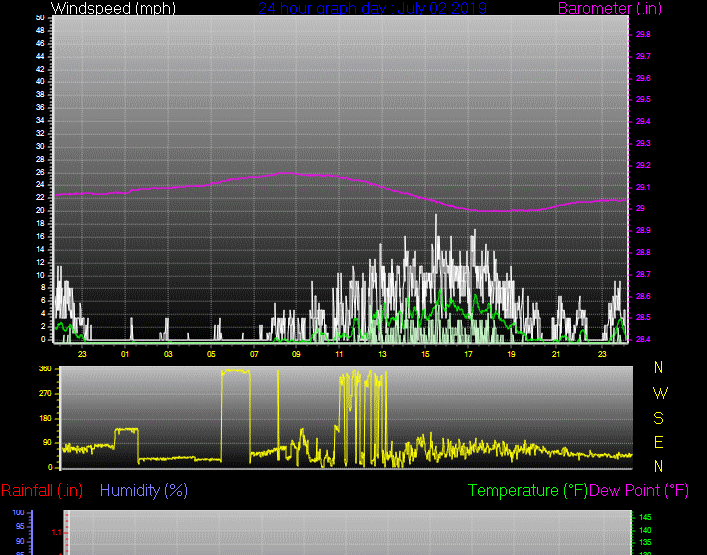Viewport: 707px width, 555px height.
Task: Click the Dew Point (°F) label
Action: [x=639, y=490]
